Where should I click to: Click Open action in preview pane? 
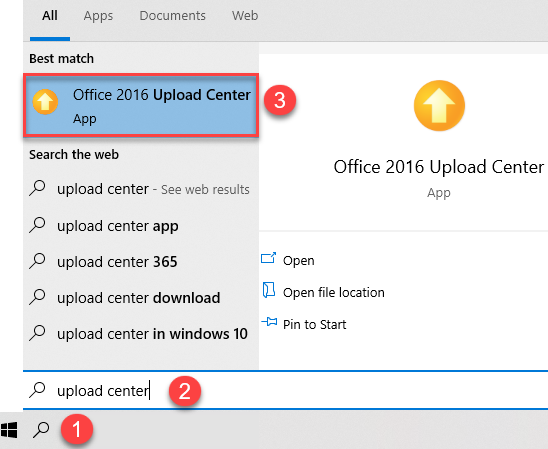(298, 261)
